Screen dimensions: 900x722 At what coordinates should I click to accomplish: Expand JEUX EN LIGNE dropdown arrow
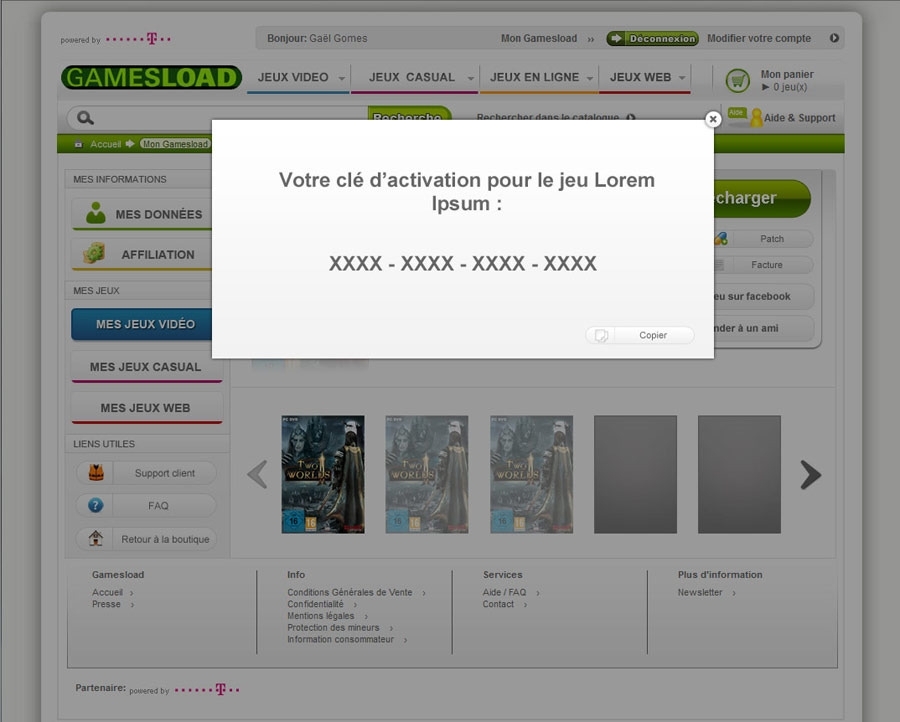589,78
